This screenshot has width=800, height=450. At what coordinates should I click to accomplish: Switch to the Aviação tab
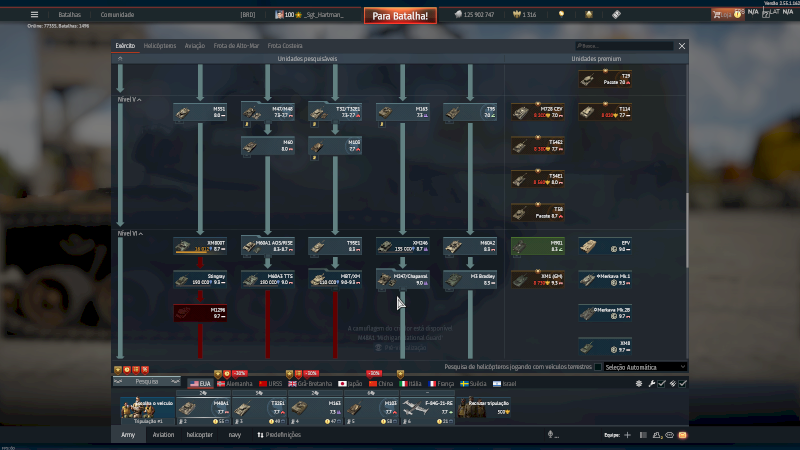[x=194, y=46]
